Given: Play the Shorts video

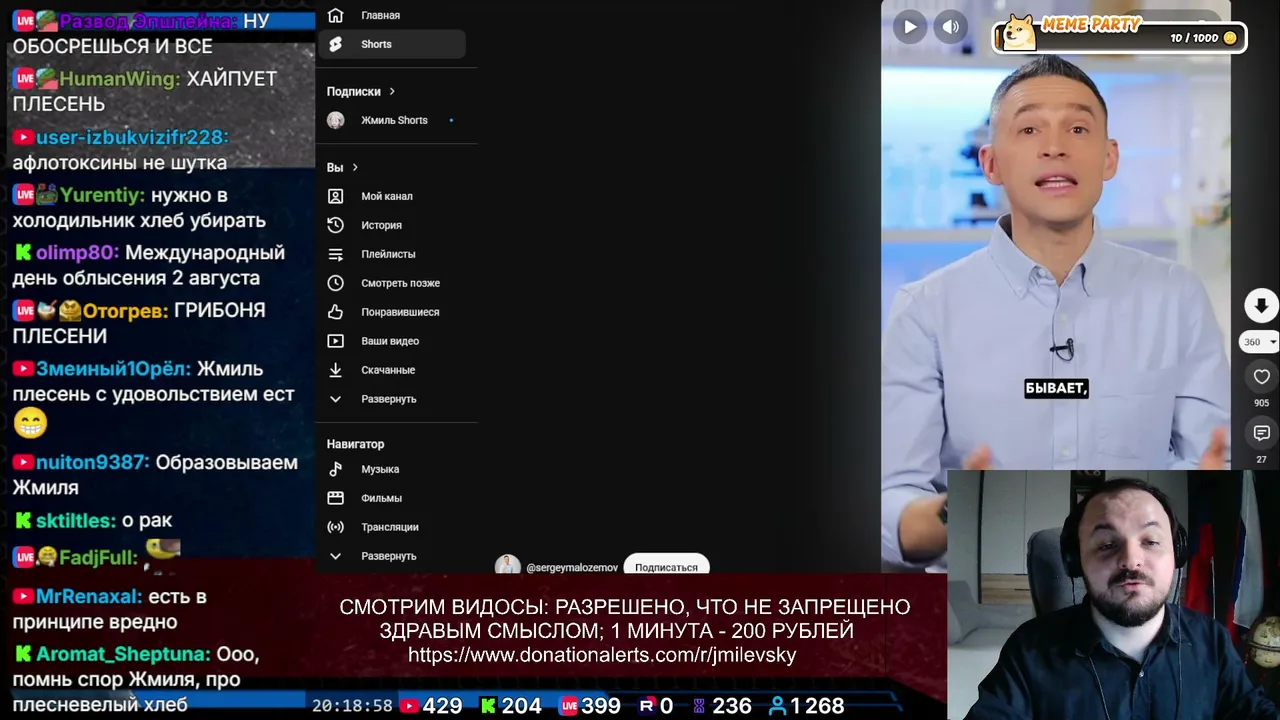Looking at the screenshot, I should click(x=910, y=27).
